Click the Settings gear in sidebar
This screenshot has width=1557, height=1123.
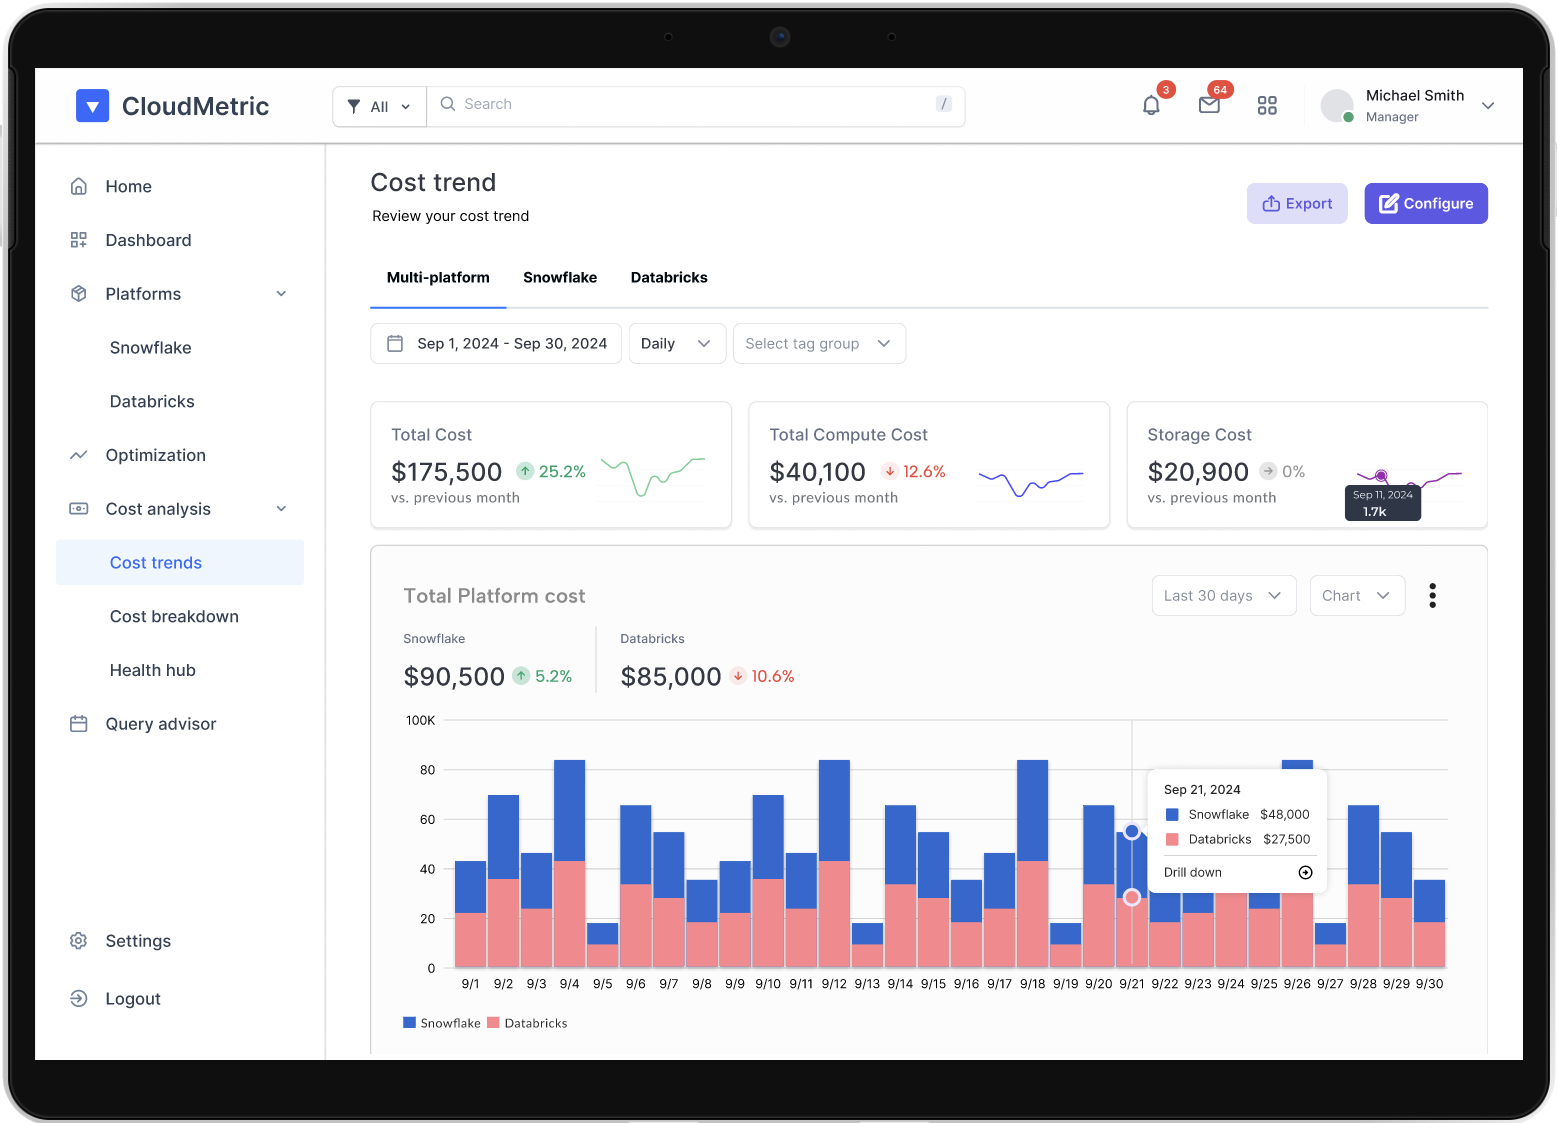pos(79,941)
